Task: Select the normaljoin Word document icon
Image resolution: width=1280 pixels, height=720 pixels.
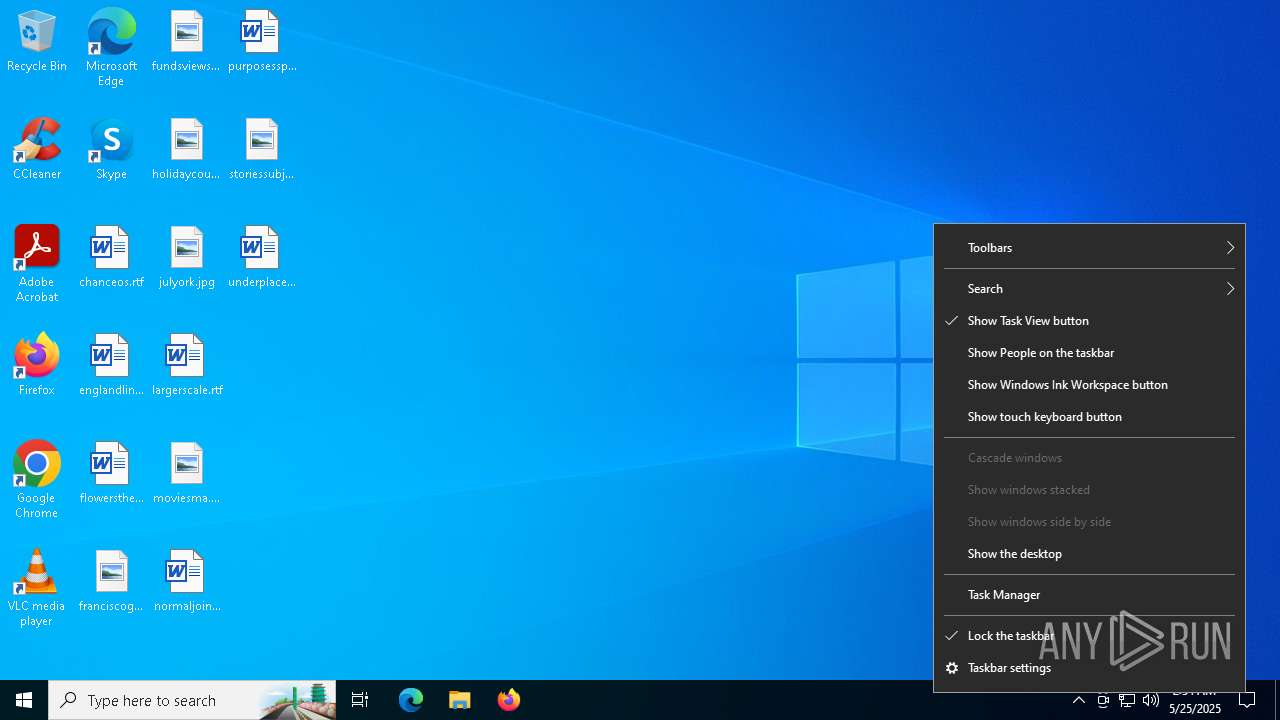Action: pos(186,581)
